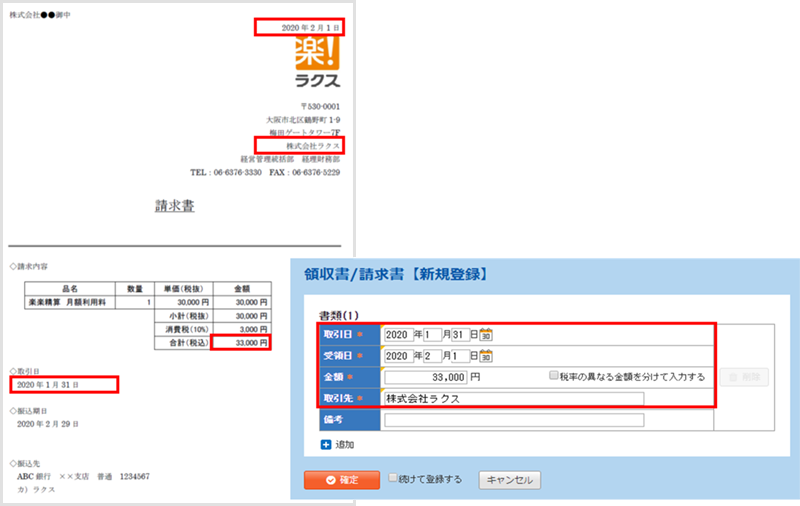Screen dimensions: 800x506
Task: Click the ◇請求内容 section heading
Action: (29, 266)
